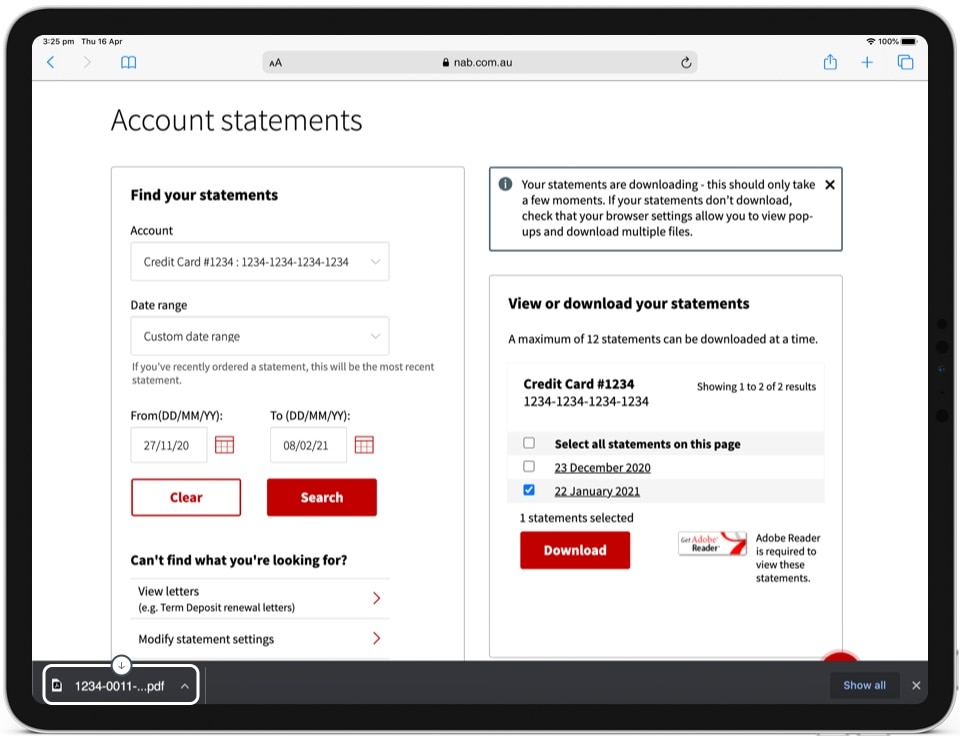Click the red Search button
The width and height of the screenshot is (960, 740).
[321, 497]
